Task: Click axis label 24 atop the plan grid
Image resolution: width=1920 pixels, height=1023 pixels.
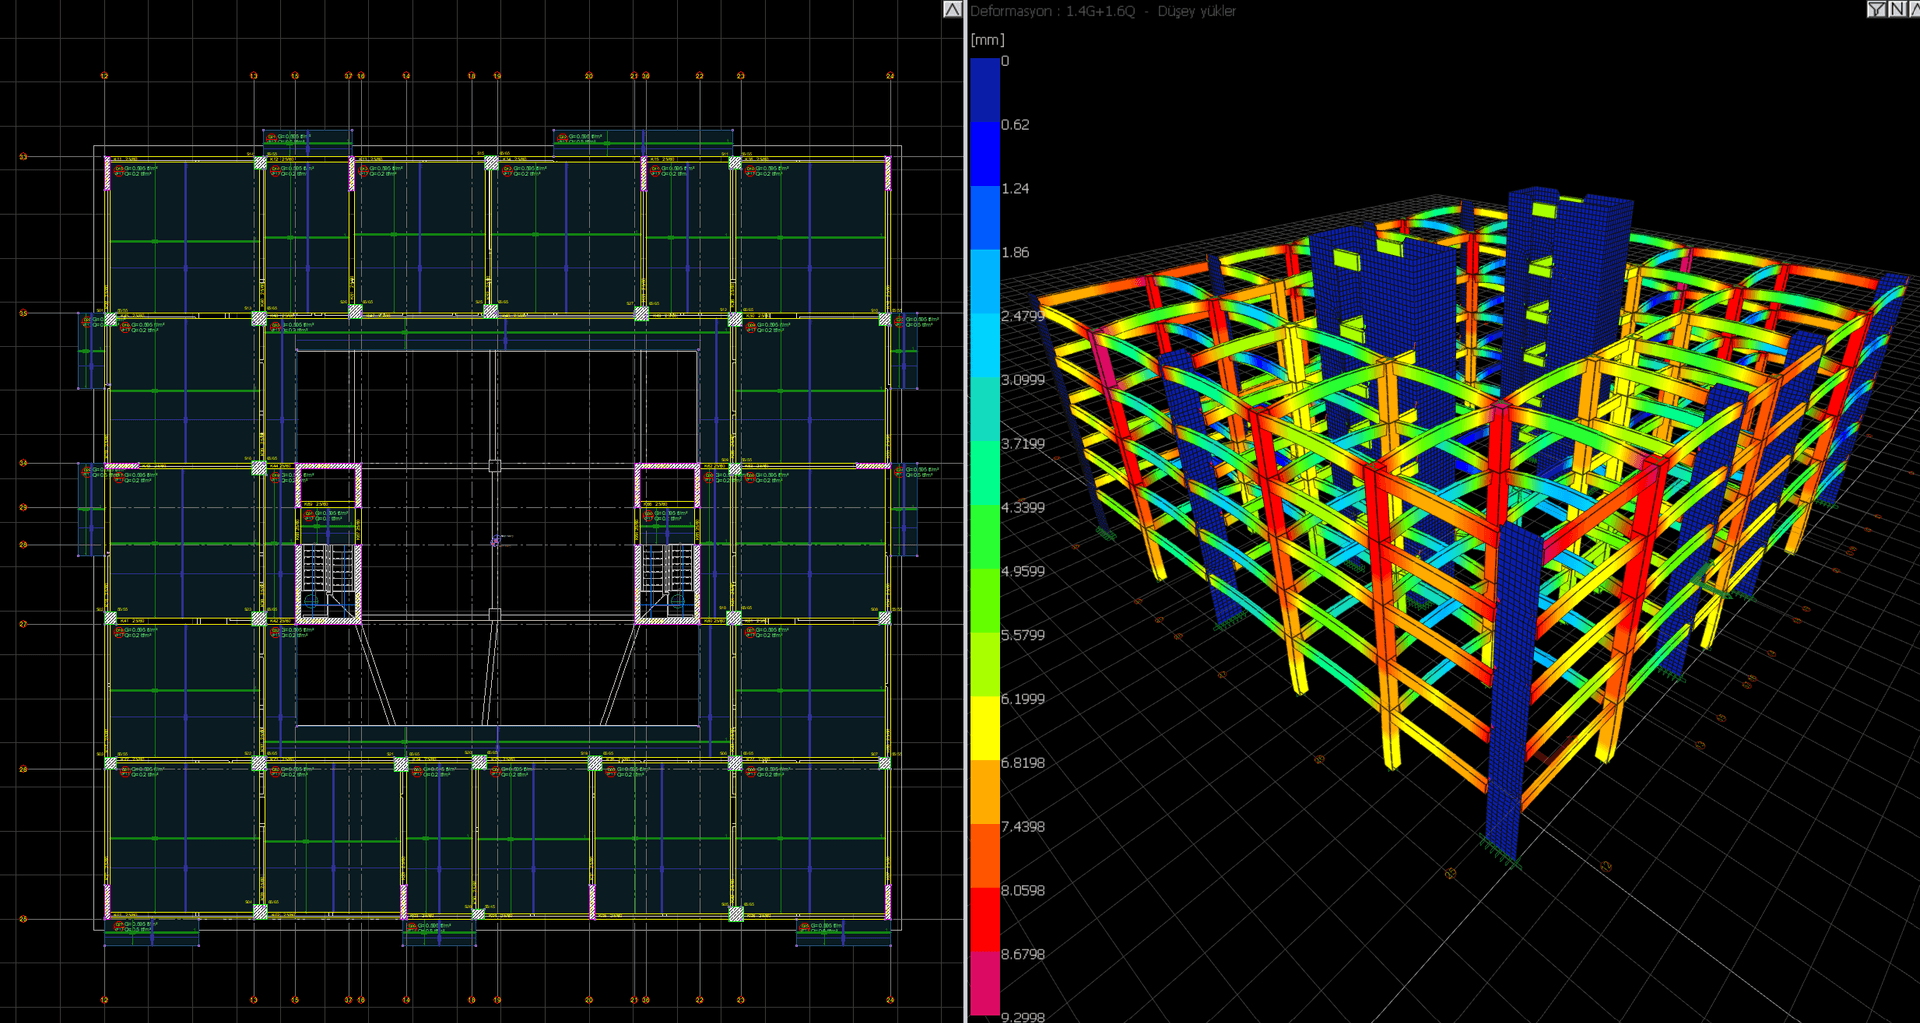Action: click(x=890, y=76)
